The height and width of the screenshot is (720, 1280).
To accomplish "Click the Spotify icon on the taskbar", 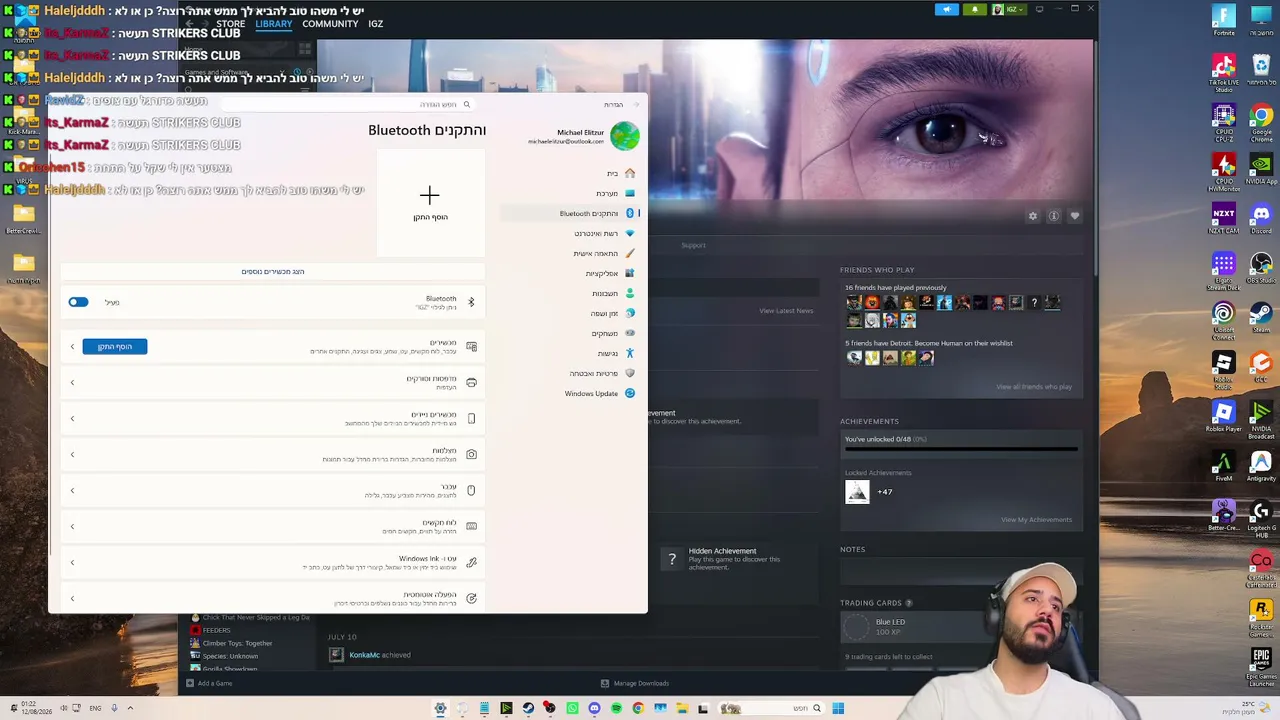I will [616, 709].
